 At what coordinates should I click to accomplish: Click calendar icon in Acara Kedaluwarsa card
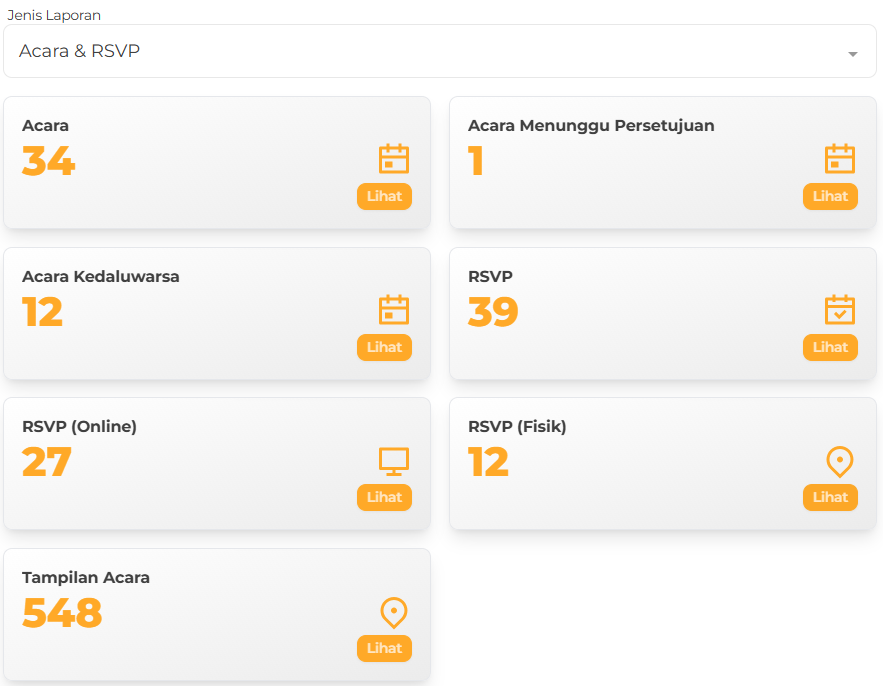coord(394,310)
